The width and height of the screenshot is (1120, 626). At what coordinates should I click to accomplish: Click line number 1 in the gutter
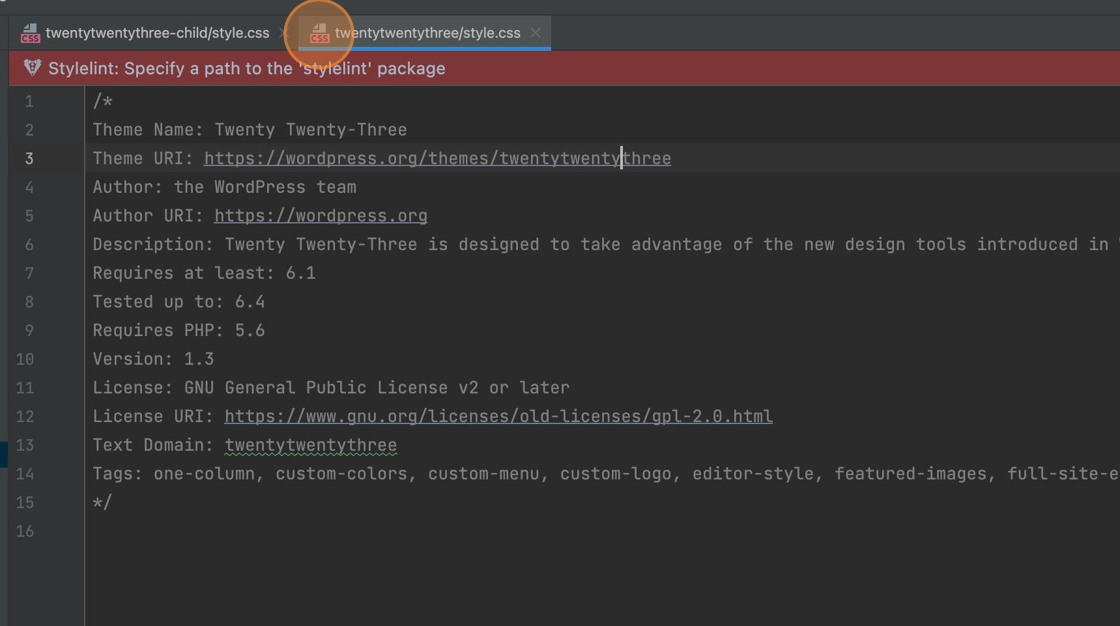coord(29,101)
